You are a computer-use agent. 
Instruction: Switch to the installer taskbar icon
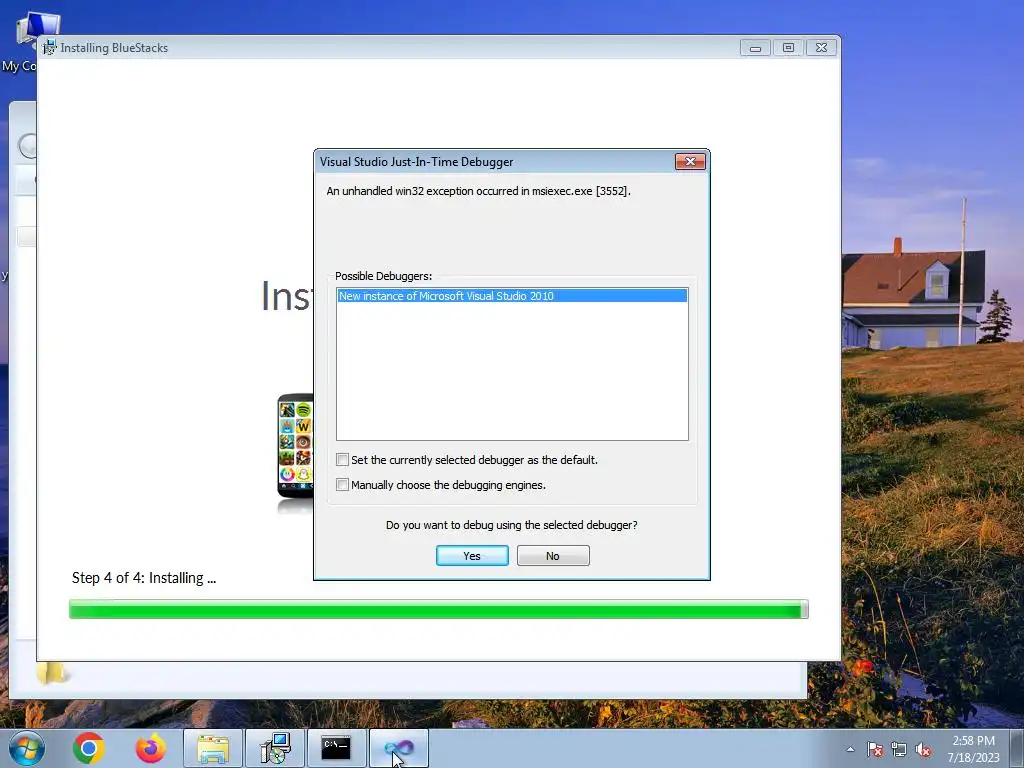click(274, 748)
